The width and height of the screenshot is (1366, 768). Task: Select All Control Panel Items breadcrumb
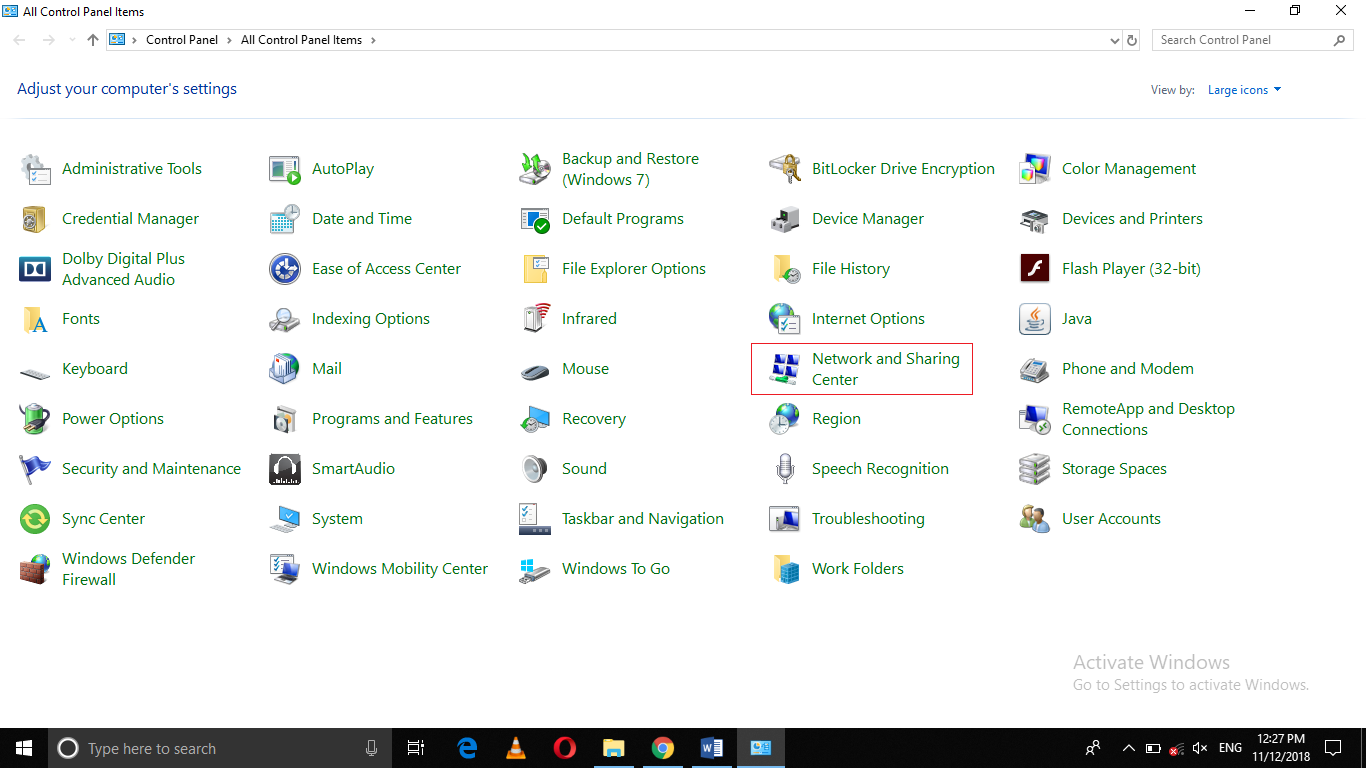click(x=299, y=39)
